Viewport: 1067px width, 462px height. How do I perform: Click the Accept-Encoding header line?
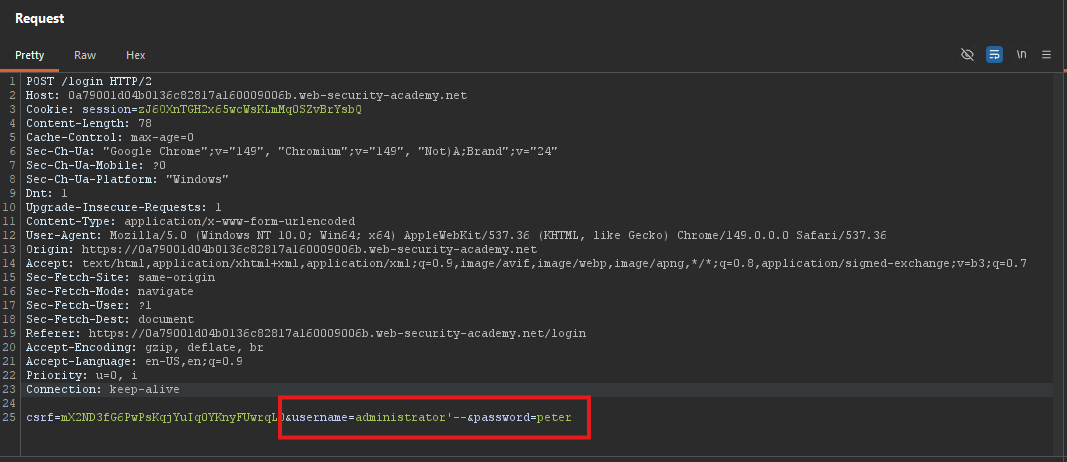coord(145,347)
